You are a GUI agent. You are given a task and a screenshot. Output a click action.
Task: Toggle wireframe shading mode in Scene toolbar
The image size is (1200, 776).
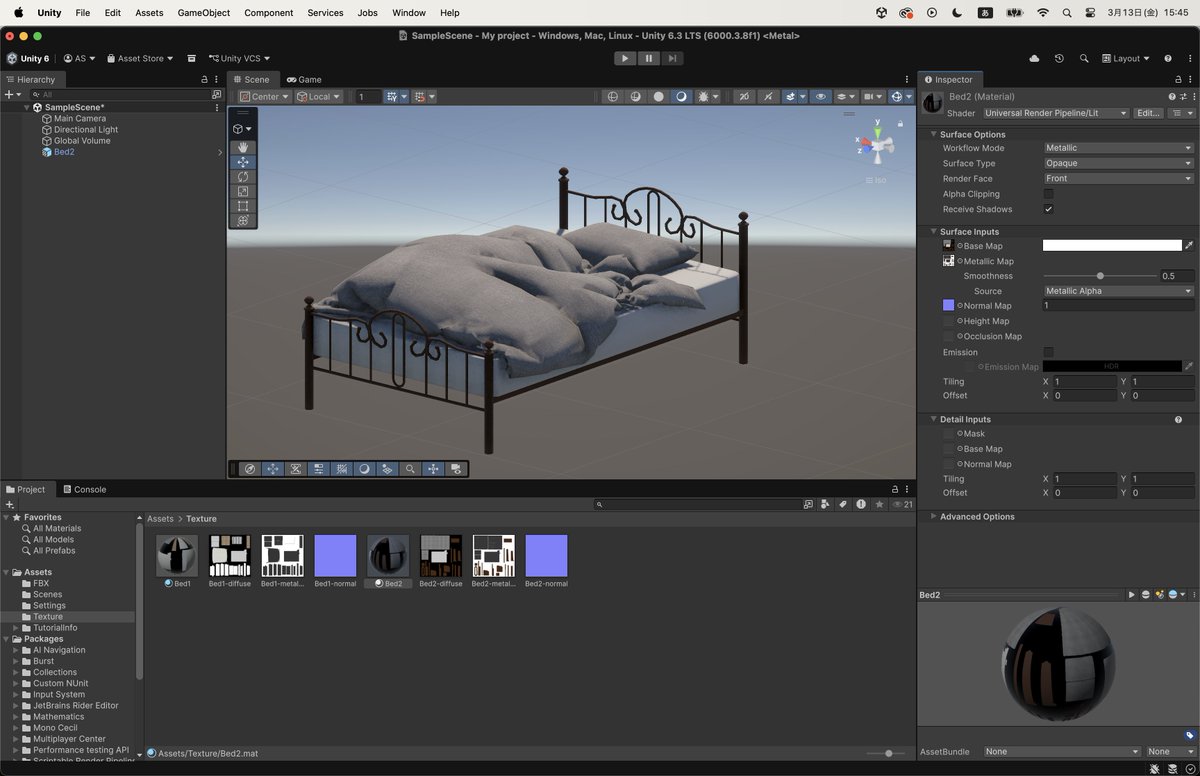[x=613, y=97]
